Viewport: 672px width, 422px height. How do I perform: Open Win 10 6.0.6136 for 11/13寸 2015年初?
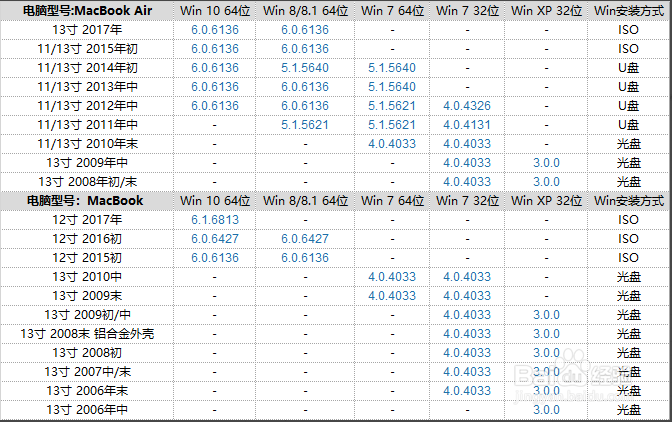tap(215, 49)
